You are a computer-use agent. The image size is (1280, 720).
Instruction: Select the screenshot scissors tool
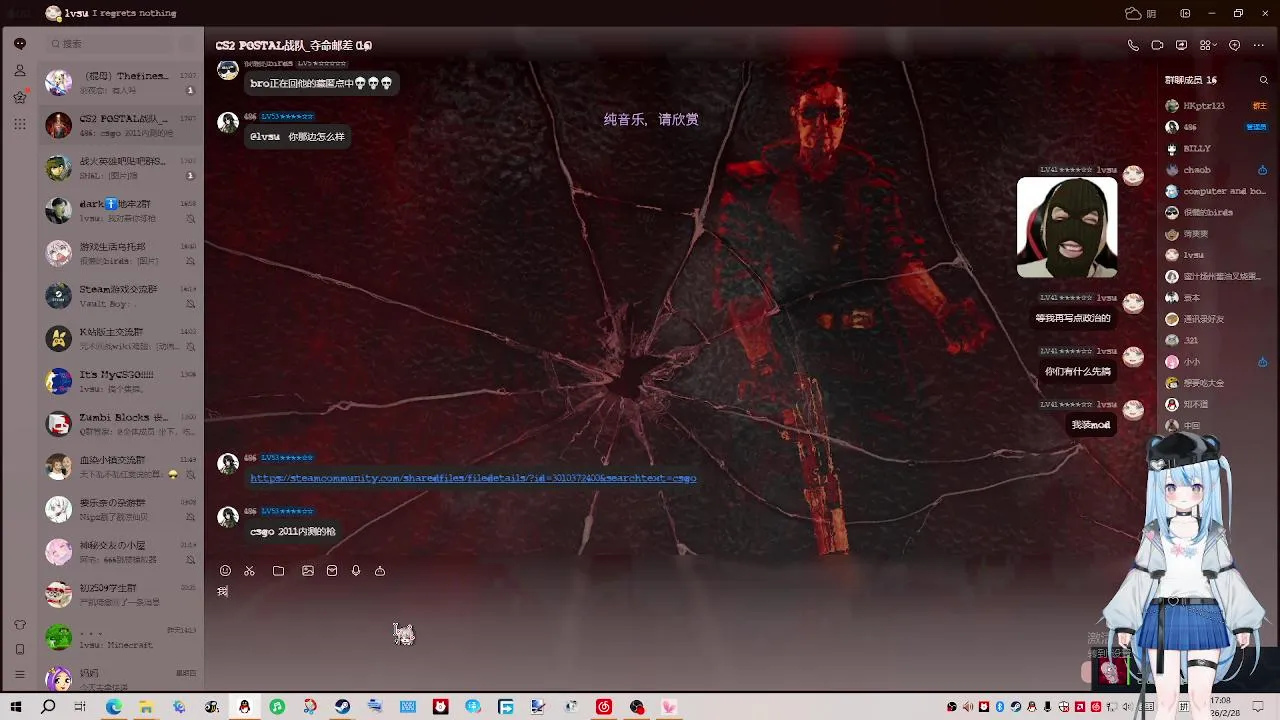pyautogui.click(x=249, y=571)
